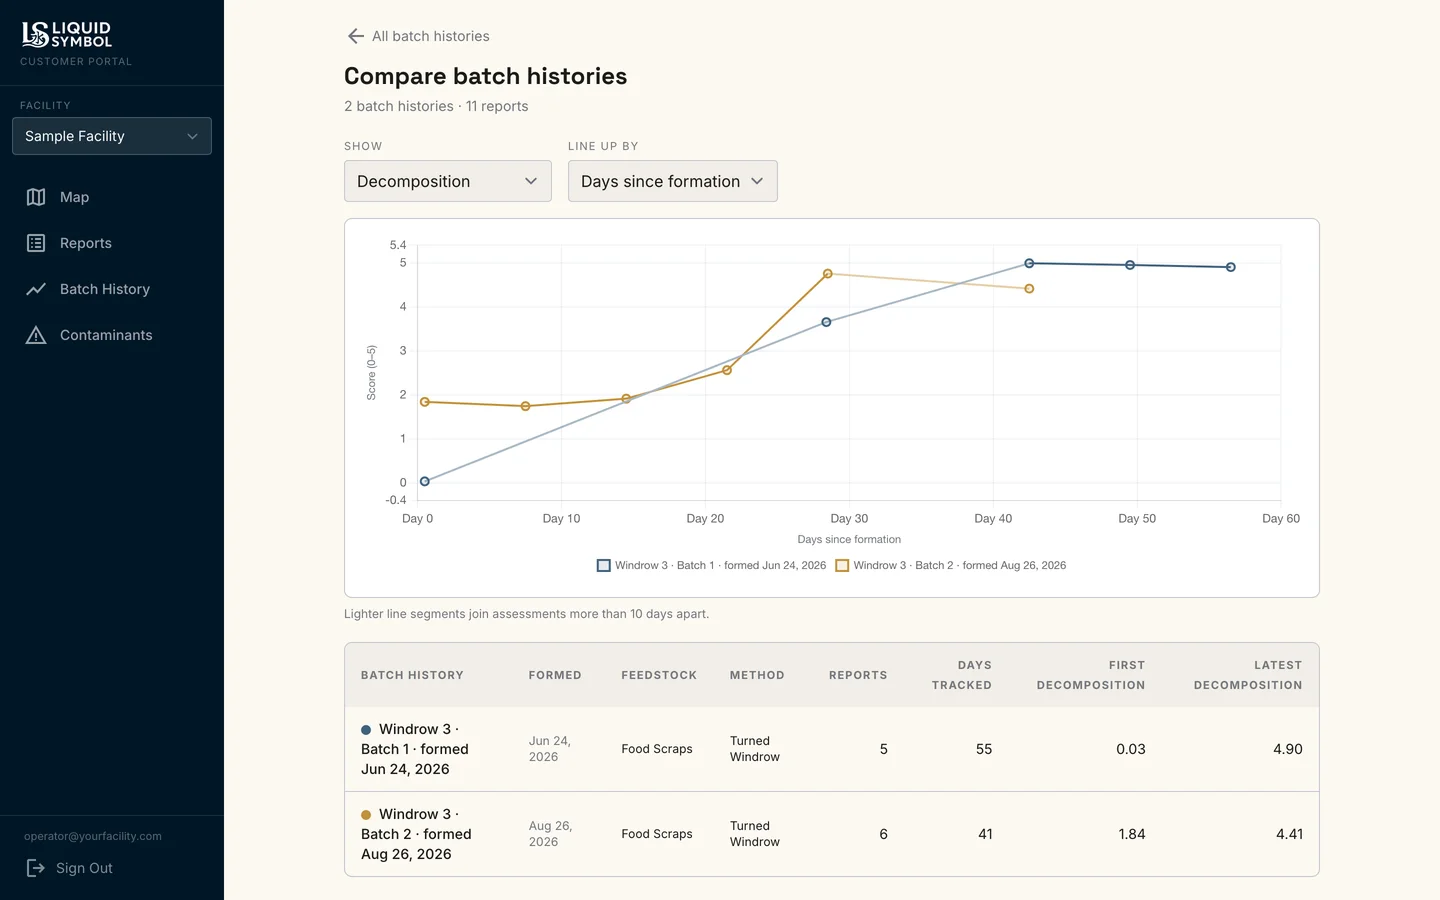Click Batch 2 legend label formed Aug 26
Viewport: 1440px width, 900px height.
pos(960,565)
